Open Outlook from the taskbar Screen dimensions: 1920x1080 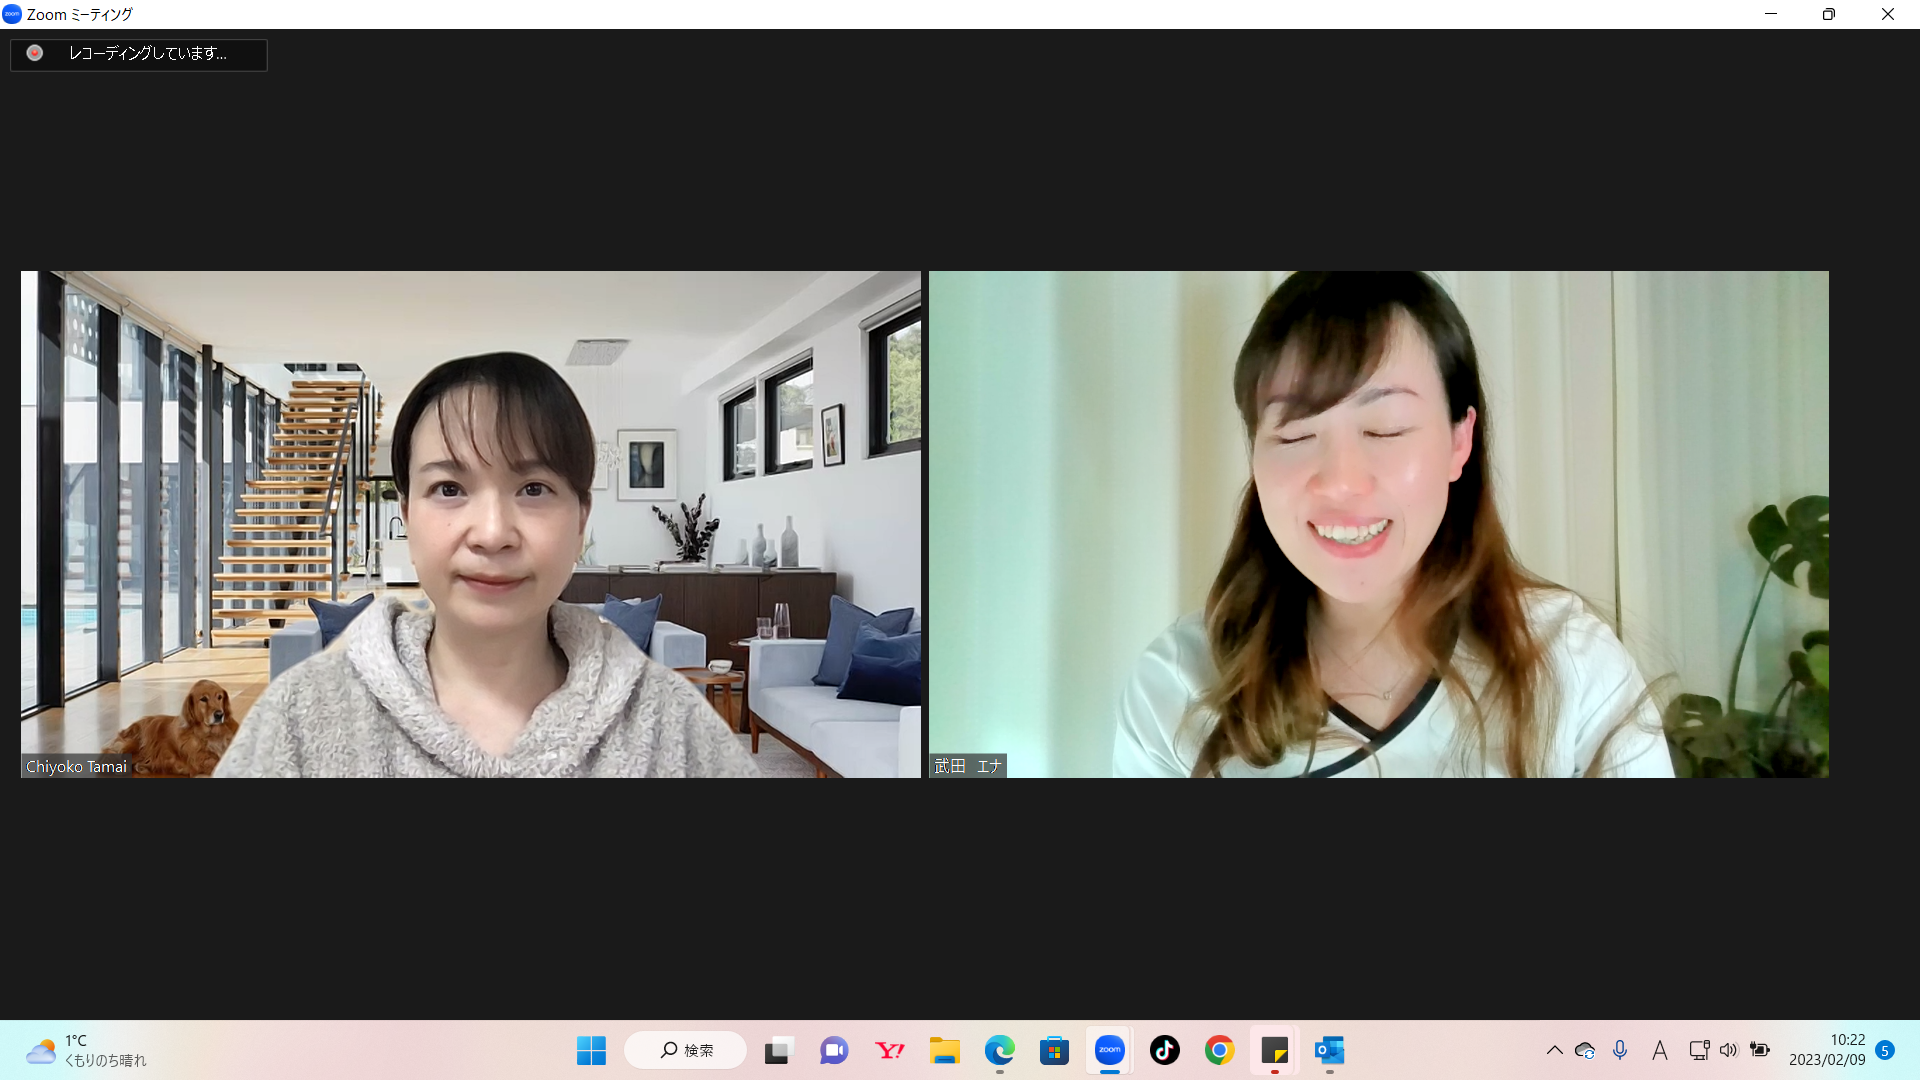click(1329, 1050)
